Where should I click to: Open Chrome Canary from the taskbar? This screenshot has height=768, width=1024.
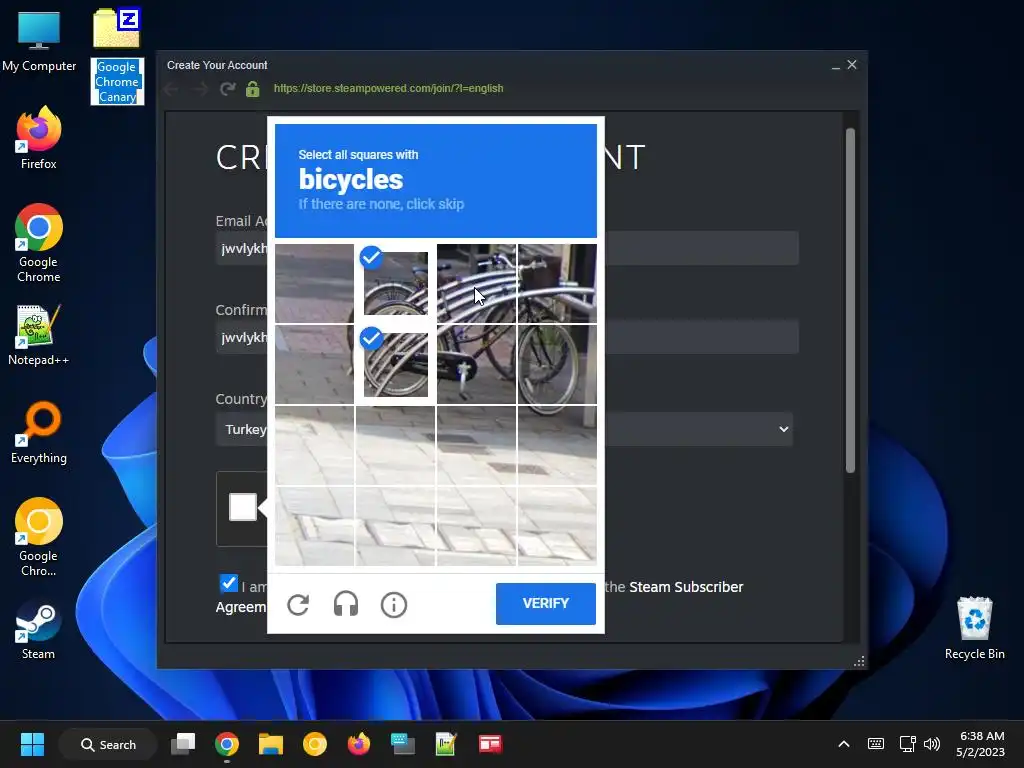tap(315, 744)
